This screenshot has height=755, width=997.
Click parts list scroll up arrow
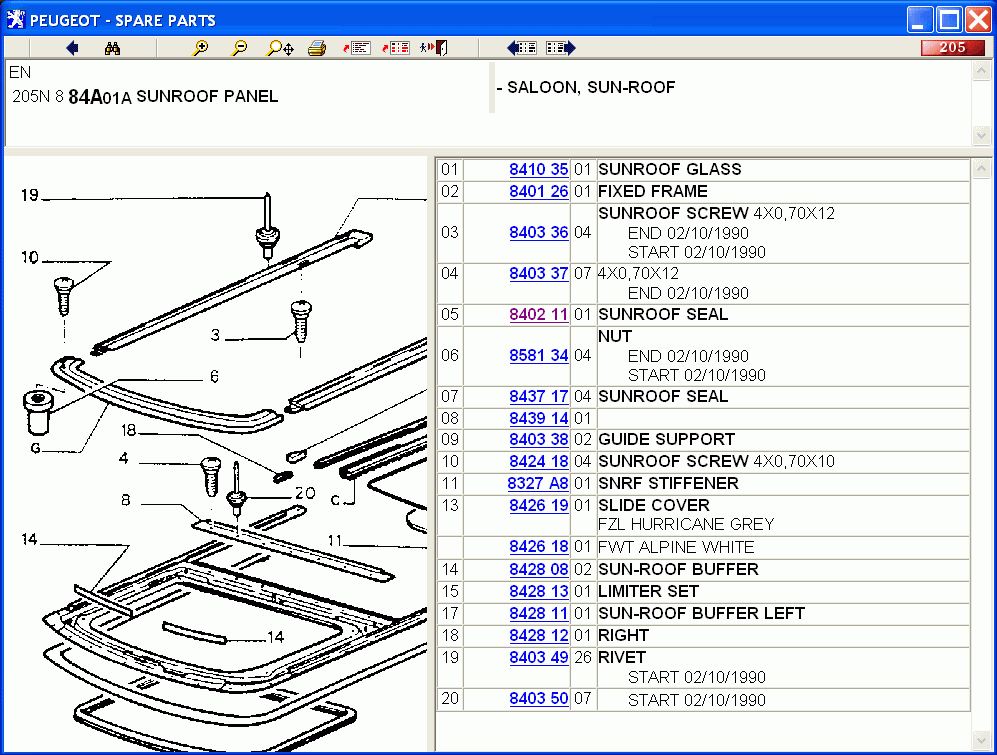pos(981,168)
